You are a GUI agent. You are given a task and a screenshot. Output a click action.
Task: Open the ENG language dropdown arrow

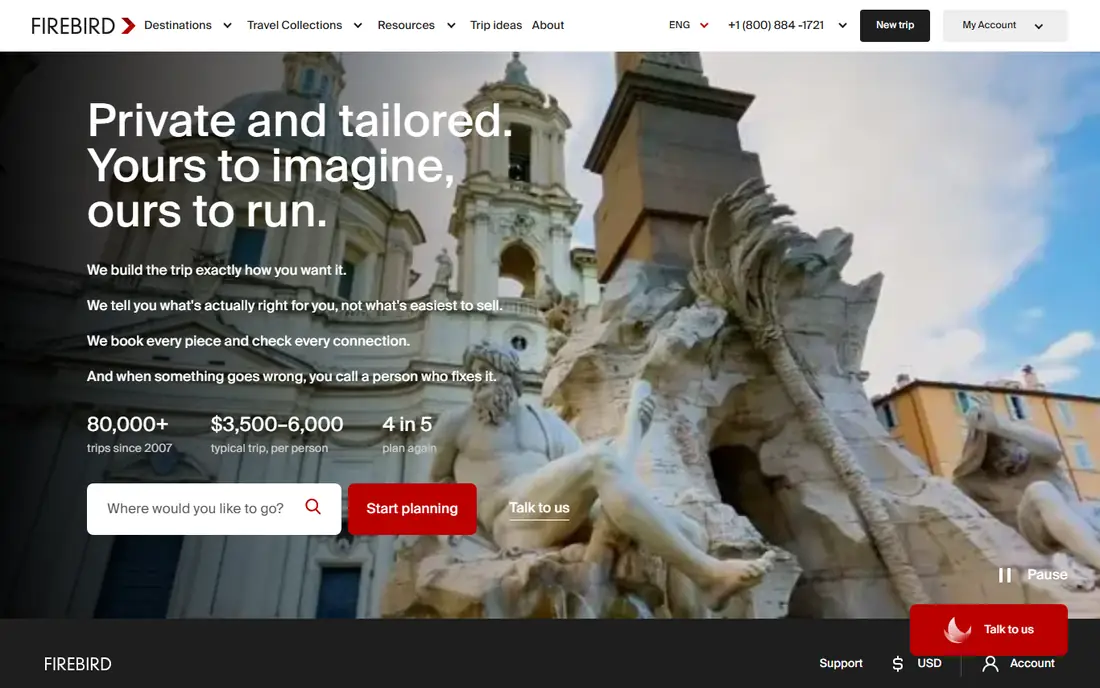pos(704,26)
